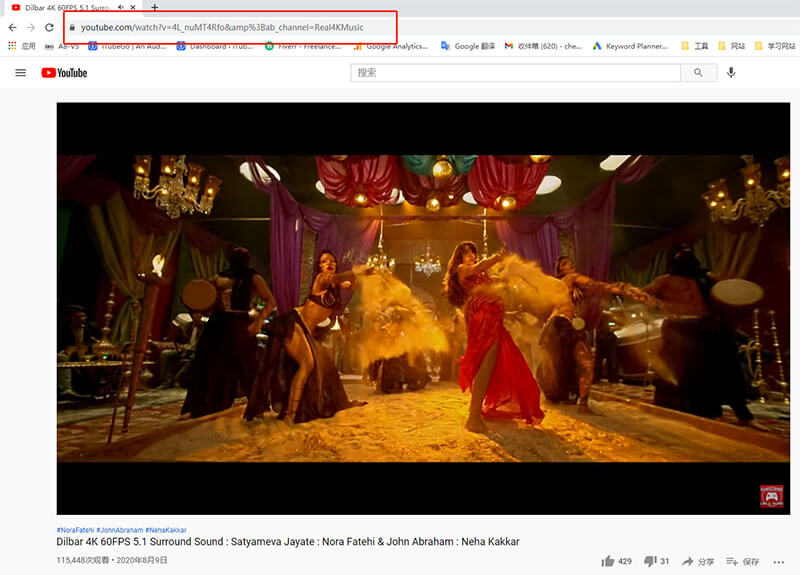800x575 pixels.
Task: Click the YouTube URL in address bar
Action: (x=222, y=28)
